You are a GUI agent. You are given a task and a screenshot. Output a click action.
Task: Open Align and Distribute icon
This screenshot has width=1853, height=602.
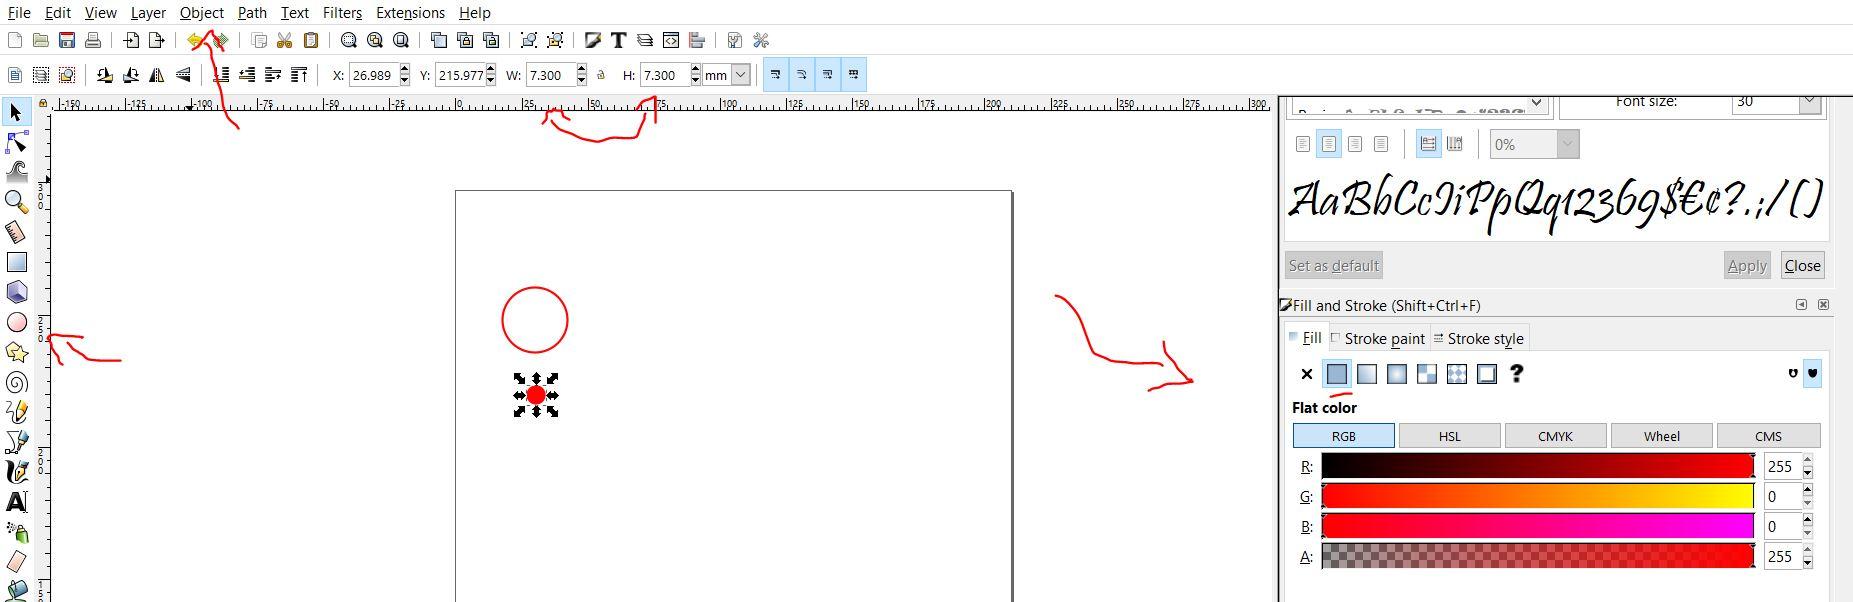[697, 40]
